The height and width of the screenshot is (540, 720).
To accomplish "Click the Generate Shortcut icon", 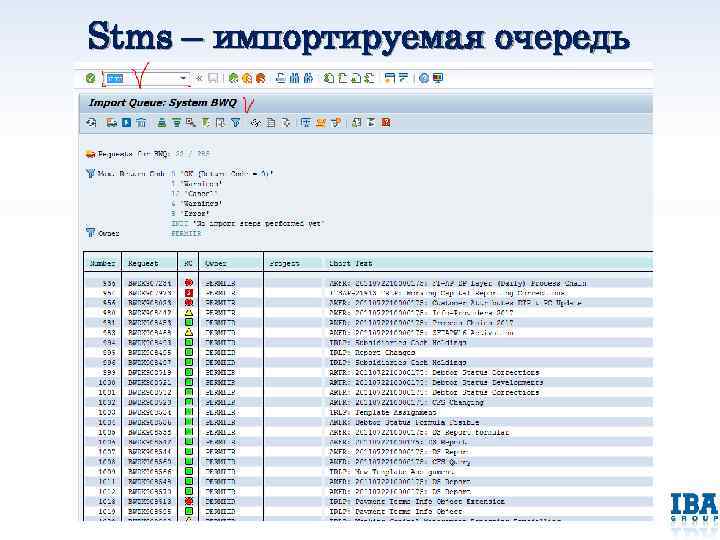I will 404,78.
